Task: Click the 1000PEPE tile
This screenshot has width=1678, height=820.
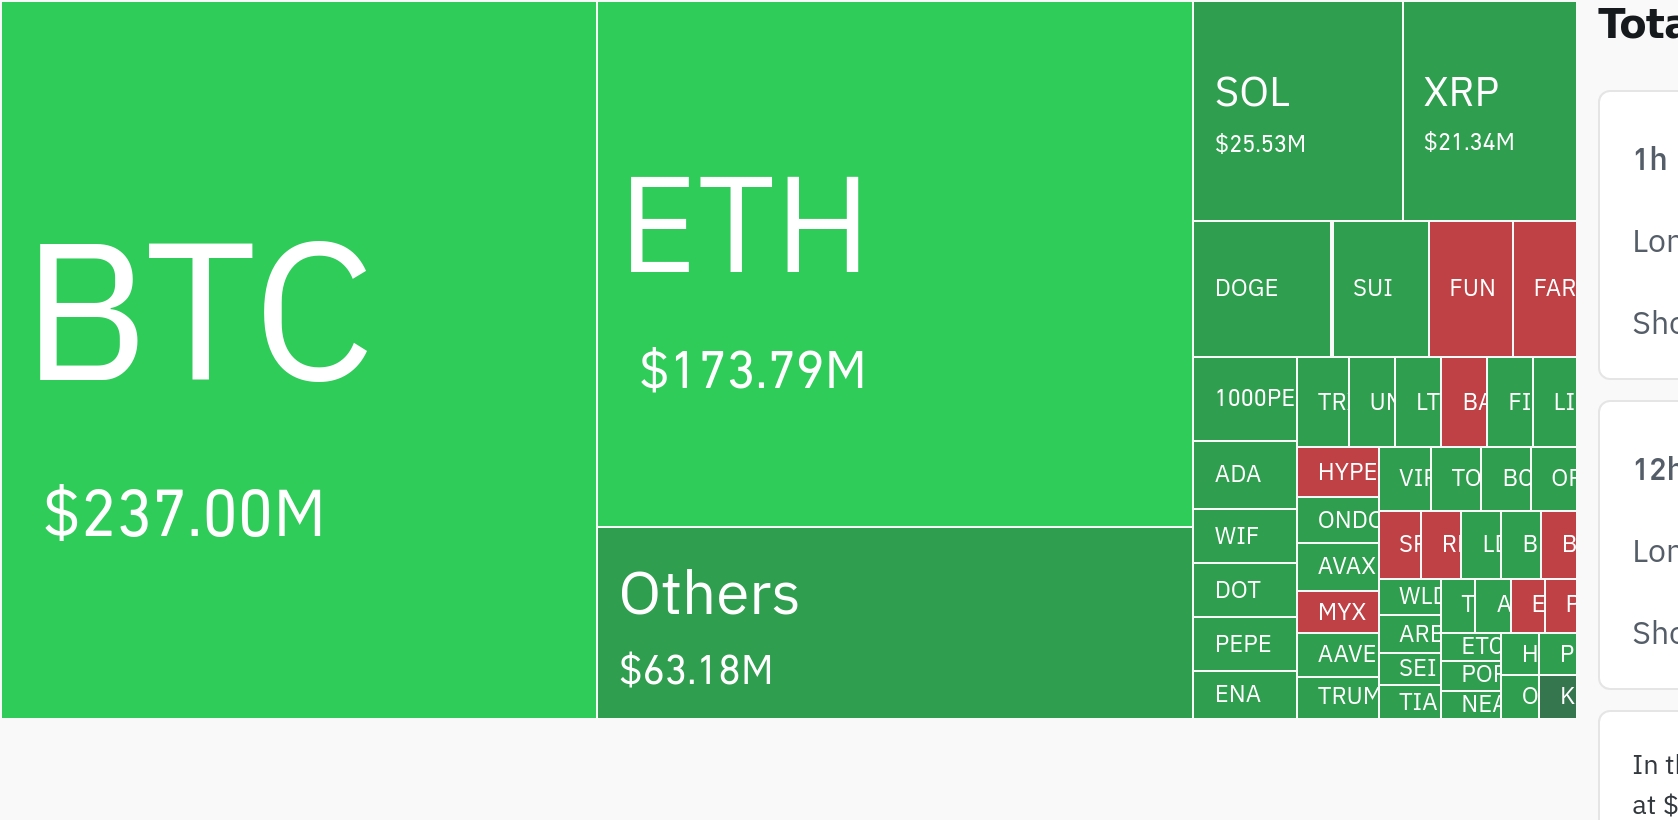Action: pos(1245,399)
